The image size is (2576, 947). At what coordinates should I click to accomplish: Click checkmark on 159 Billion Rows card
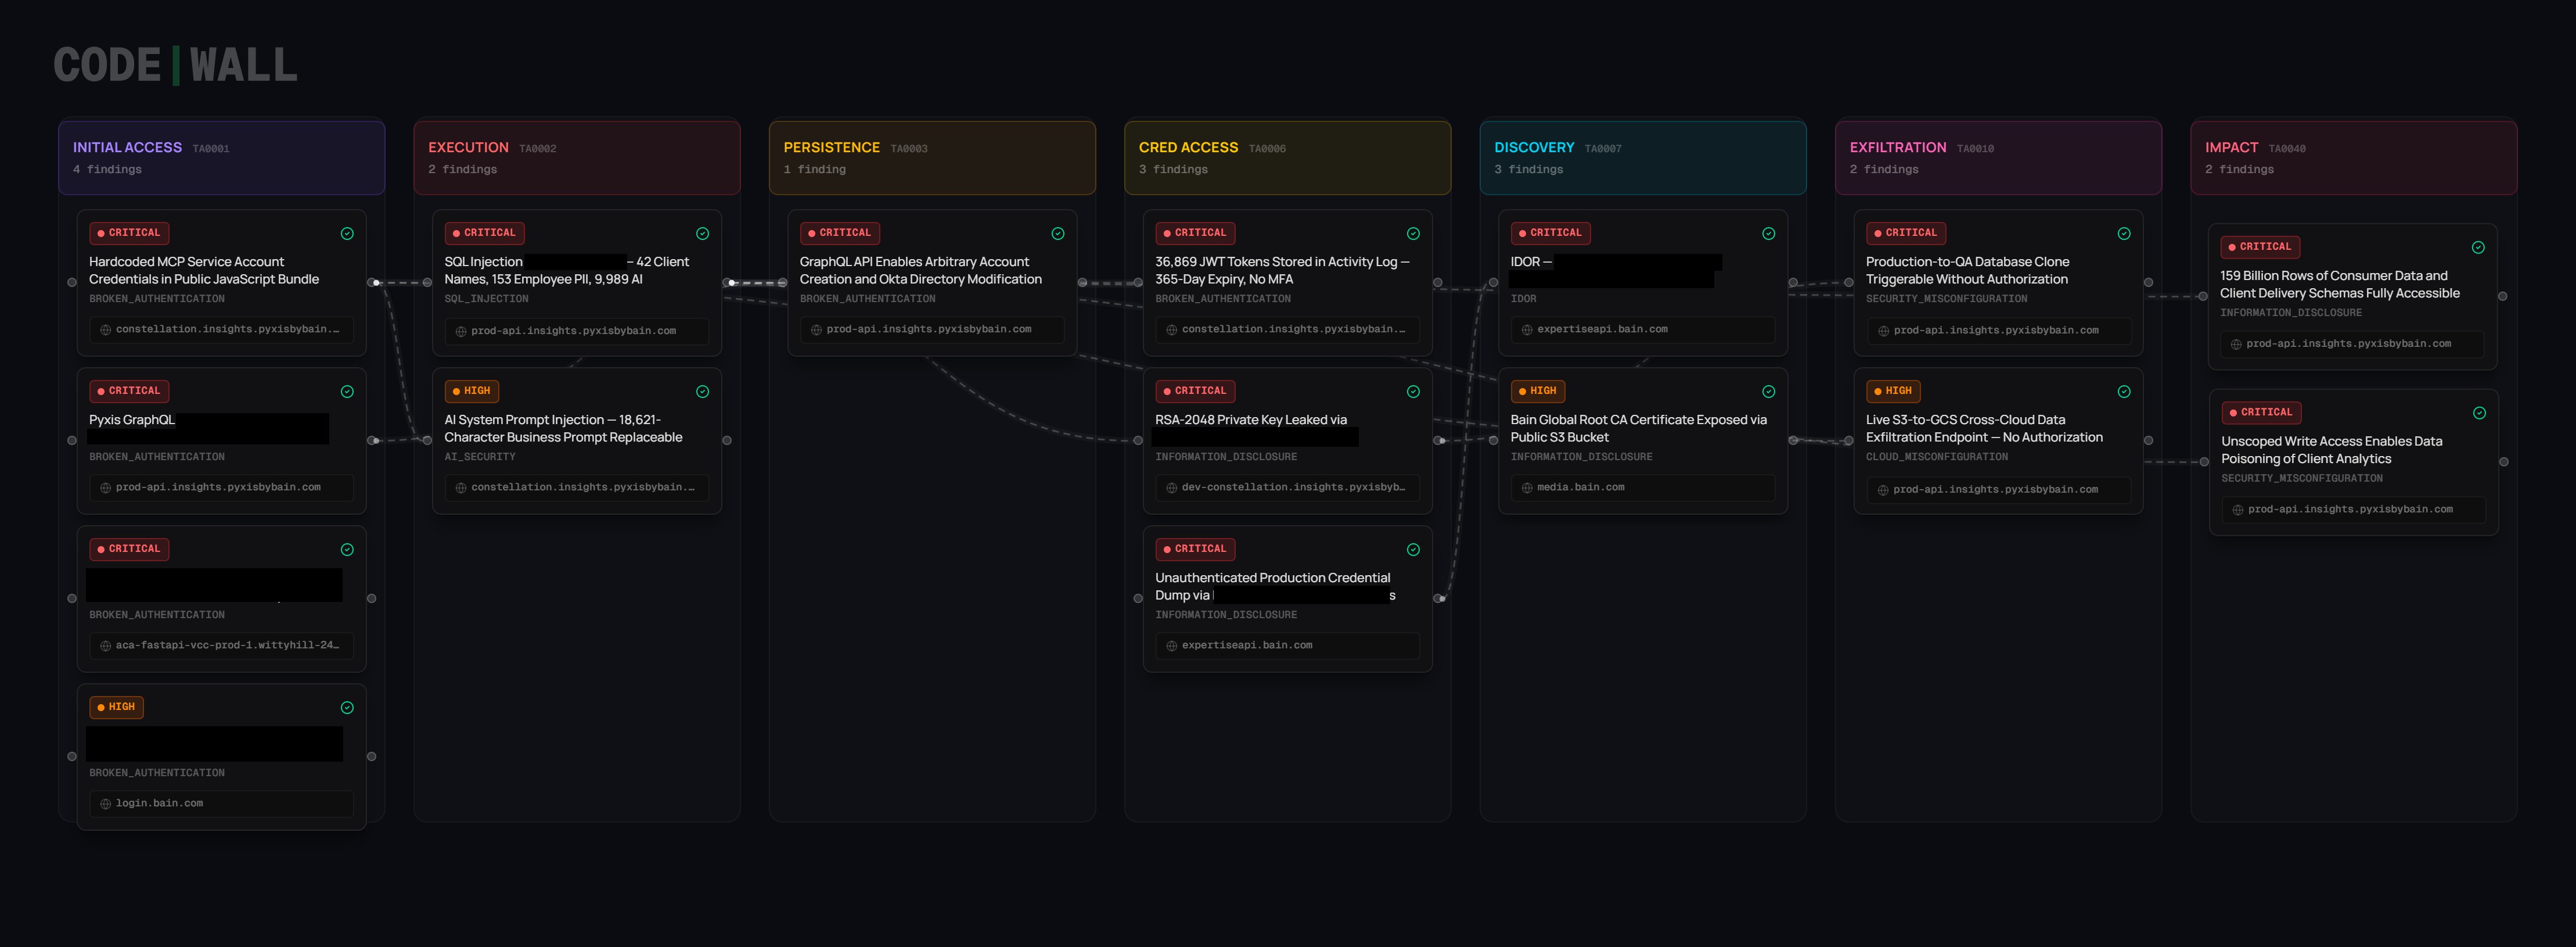pos(2478,248)
